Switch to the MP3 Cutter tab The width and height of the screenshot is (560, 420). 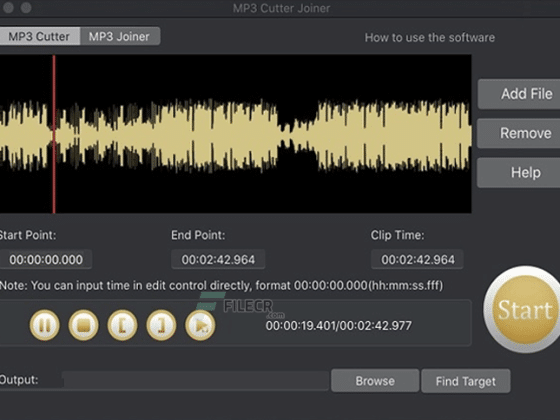pyautogui.click(x=39, y=36)
